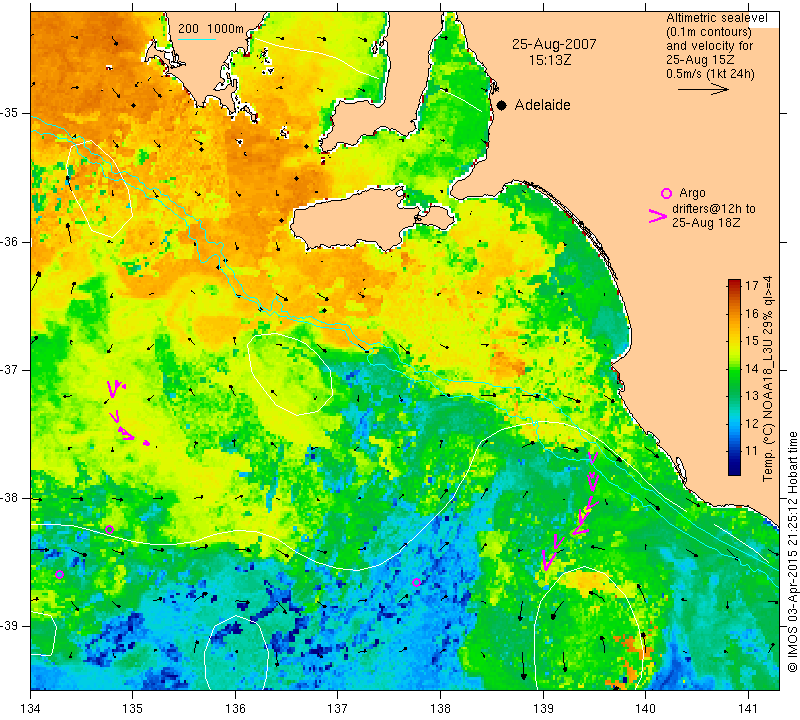The width and height of the screenshot is (800, 720).
Task: Click longitude axis label 139
Action: pos(543,709)
